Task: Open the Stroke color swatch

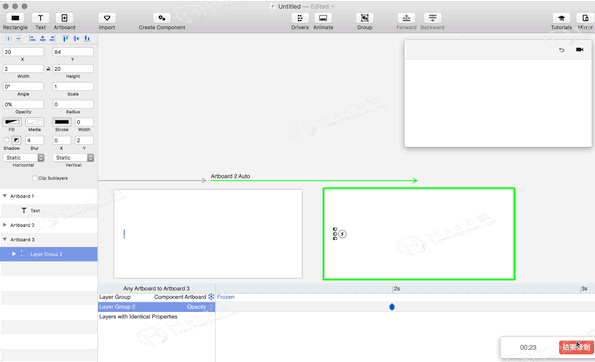Action: coord(62,122)
